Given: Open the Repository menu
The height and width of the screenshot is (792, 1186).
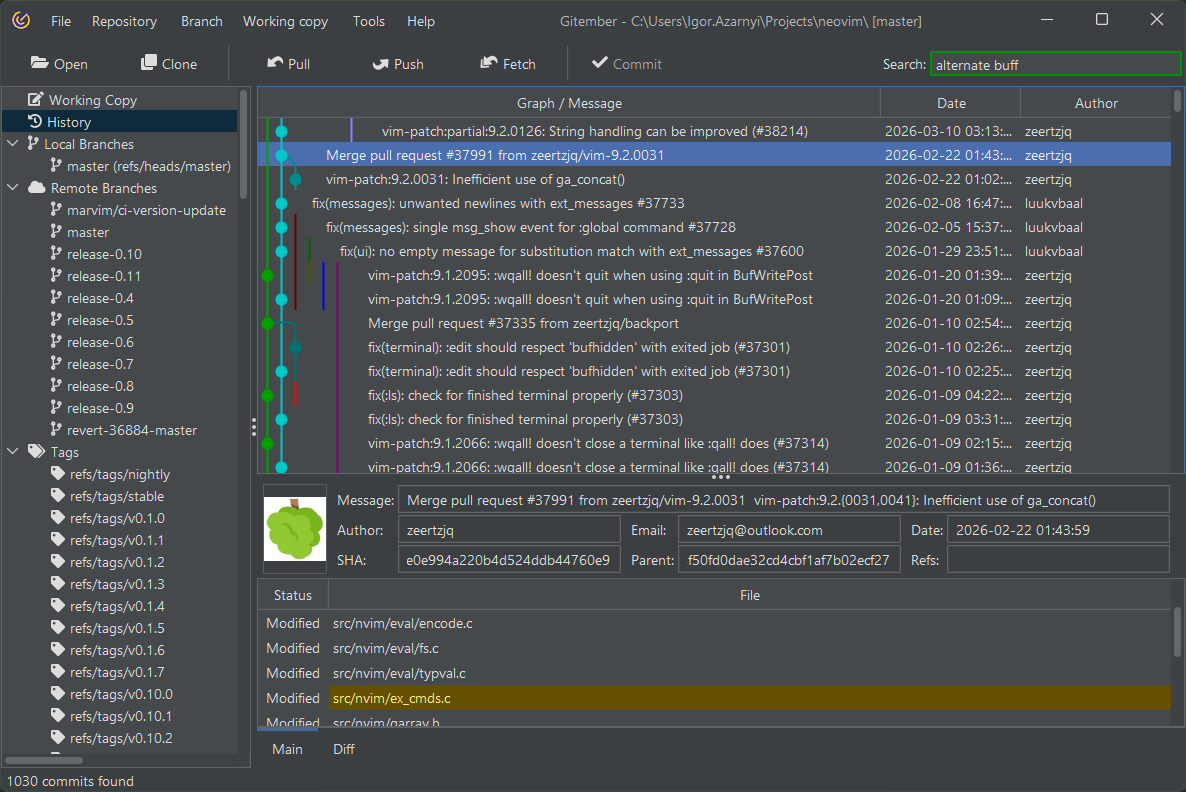Looking at the screenshot, I should point(124,21).
